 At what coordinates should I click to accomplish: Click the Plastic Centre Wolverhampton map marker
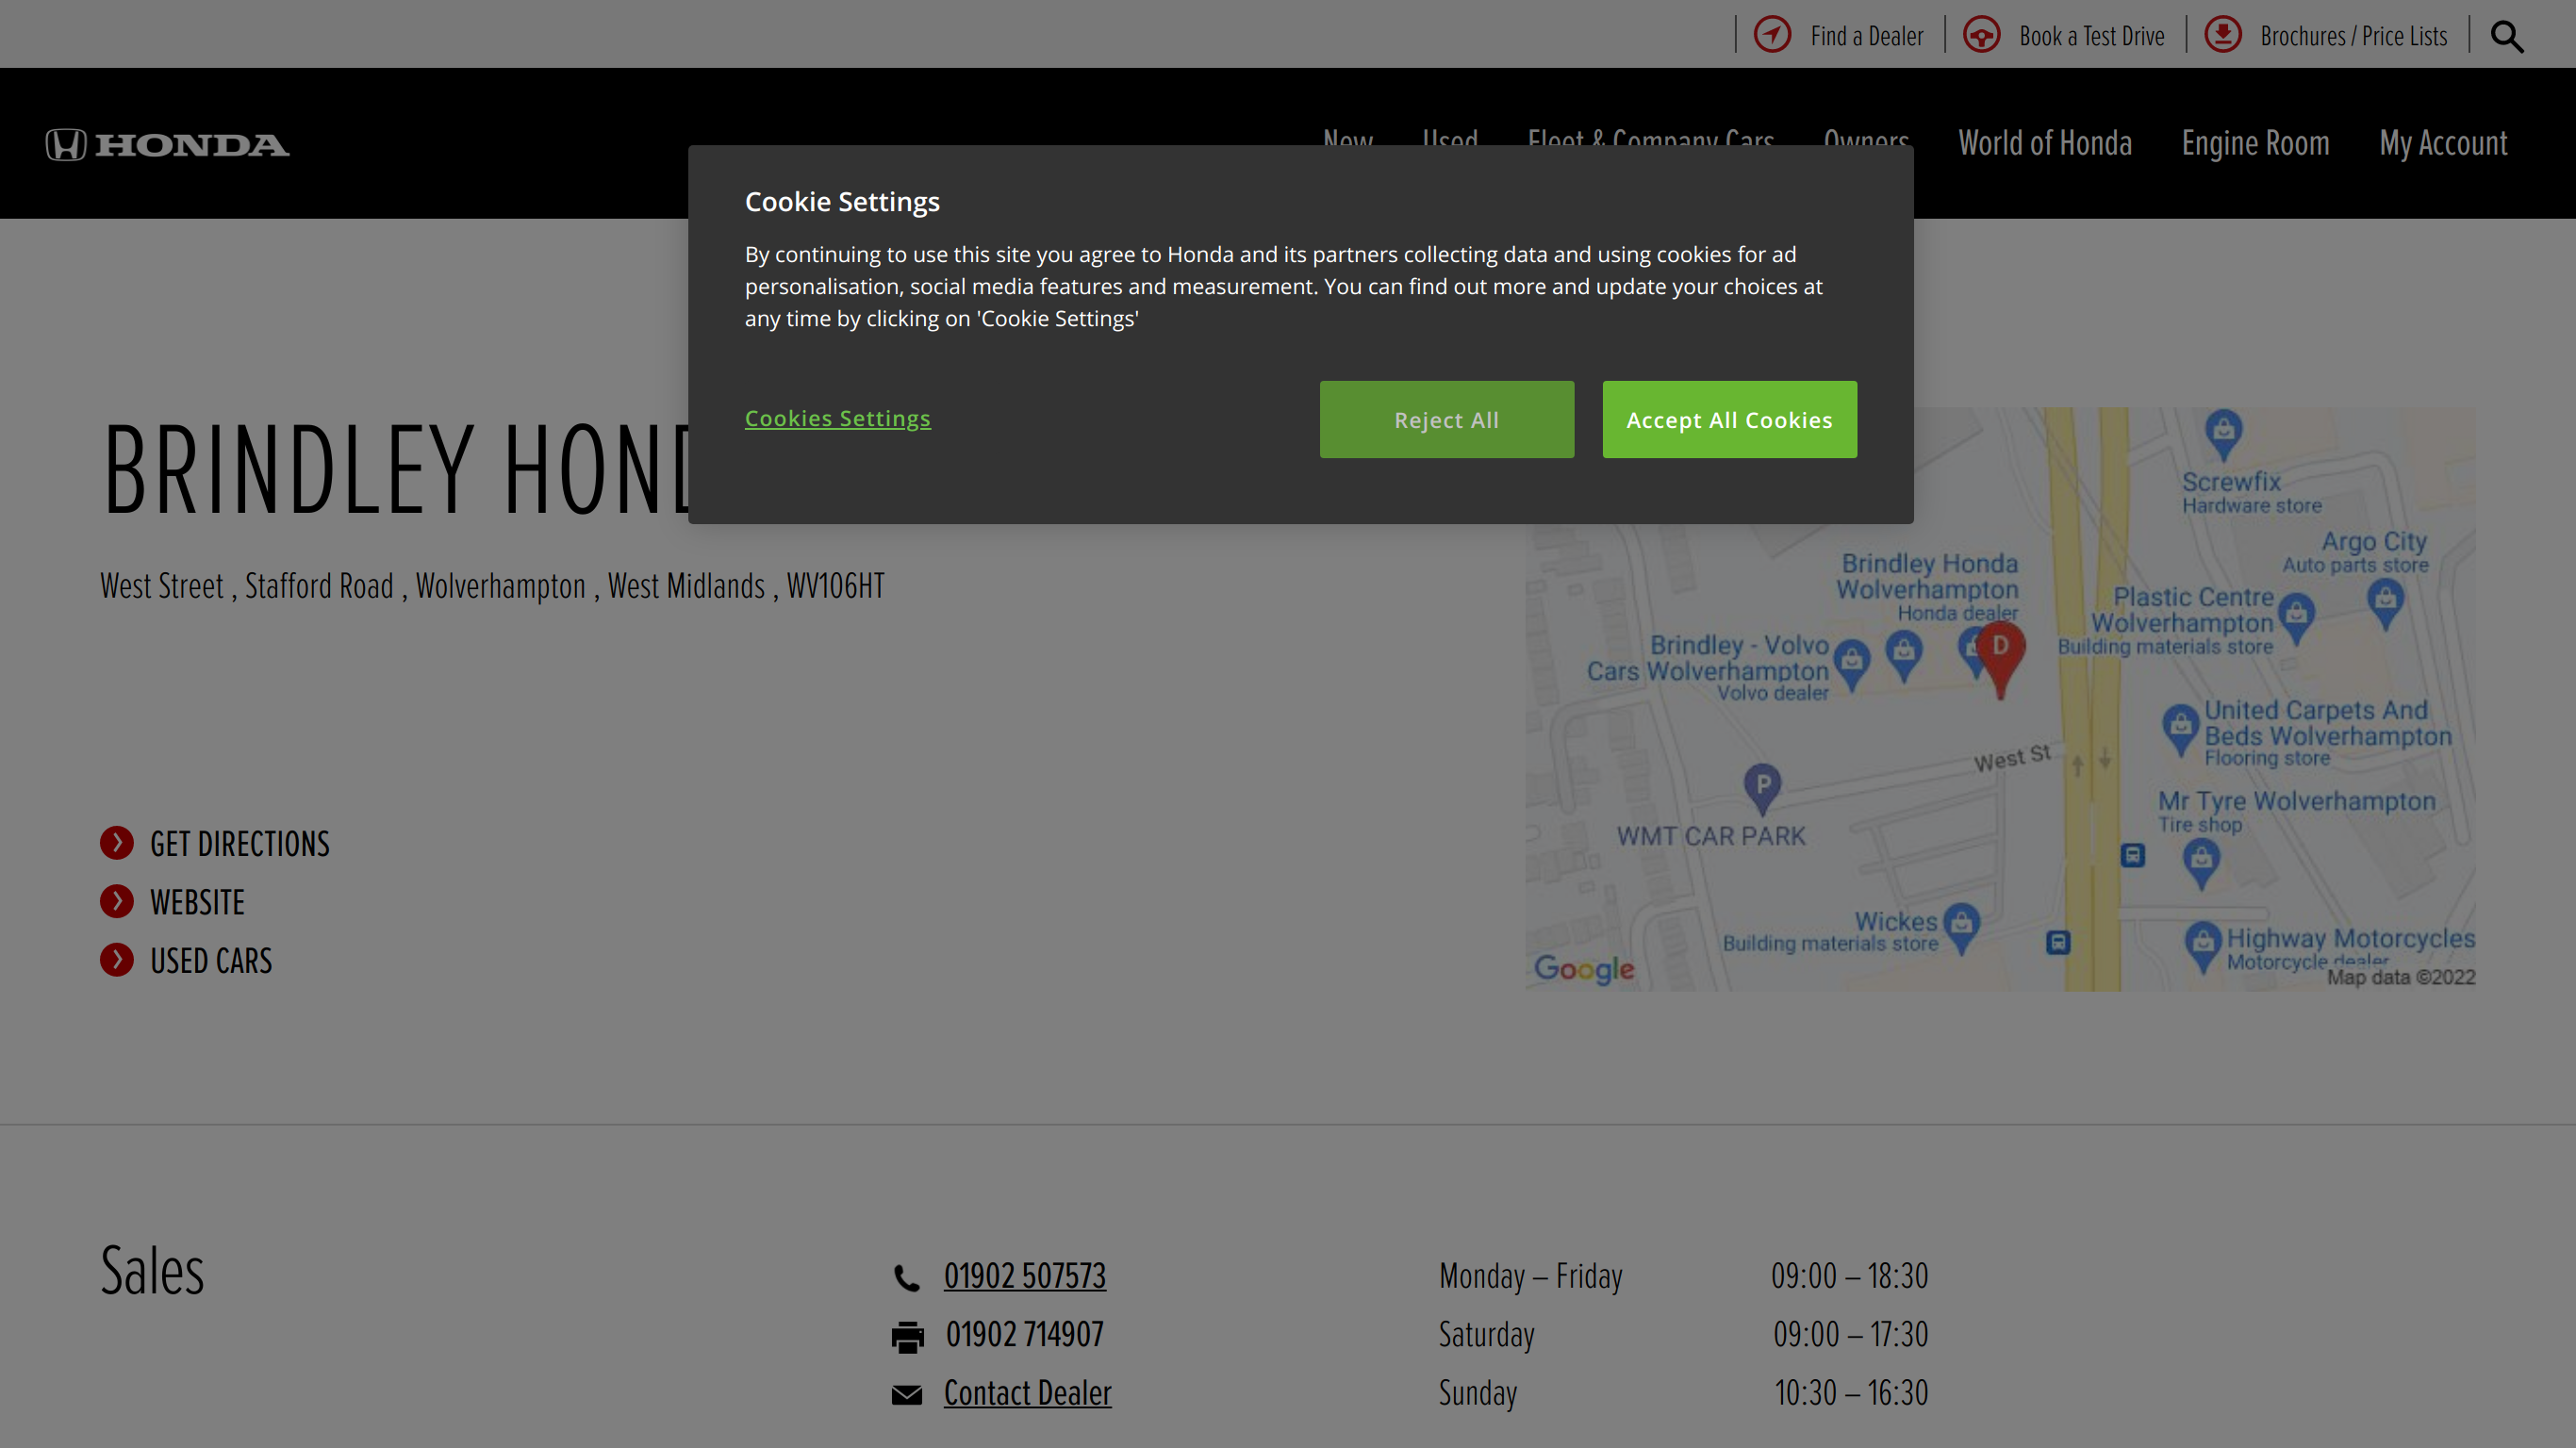pyautogui.click(x=2296, y=620)
